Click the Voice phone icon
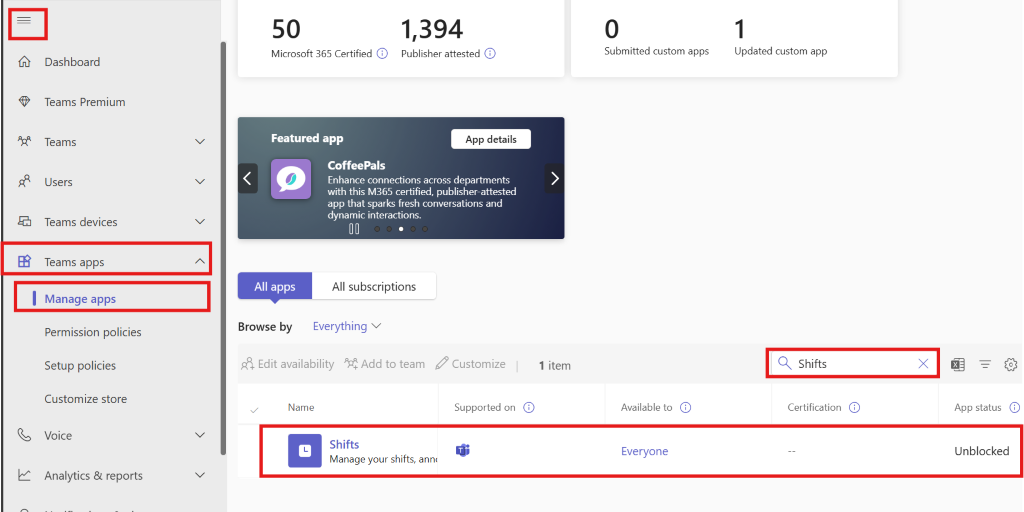 24,435
